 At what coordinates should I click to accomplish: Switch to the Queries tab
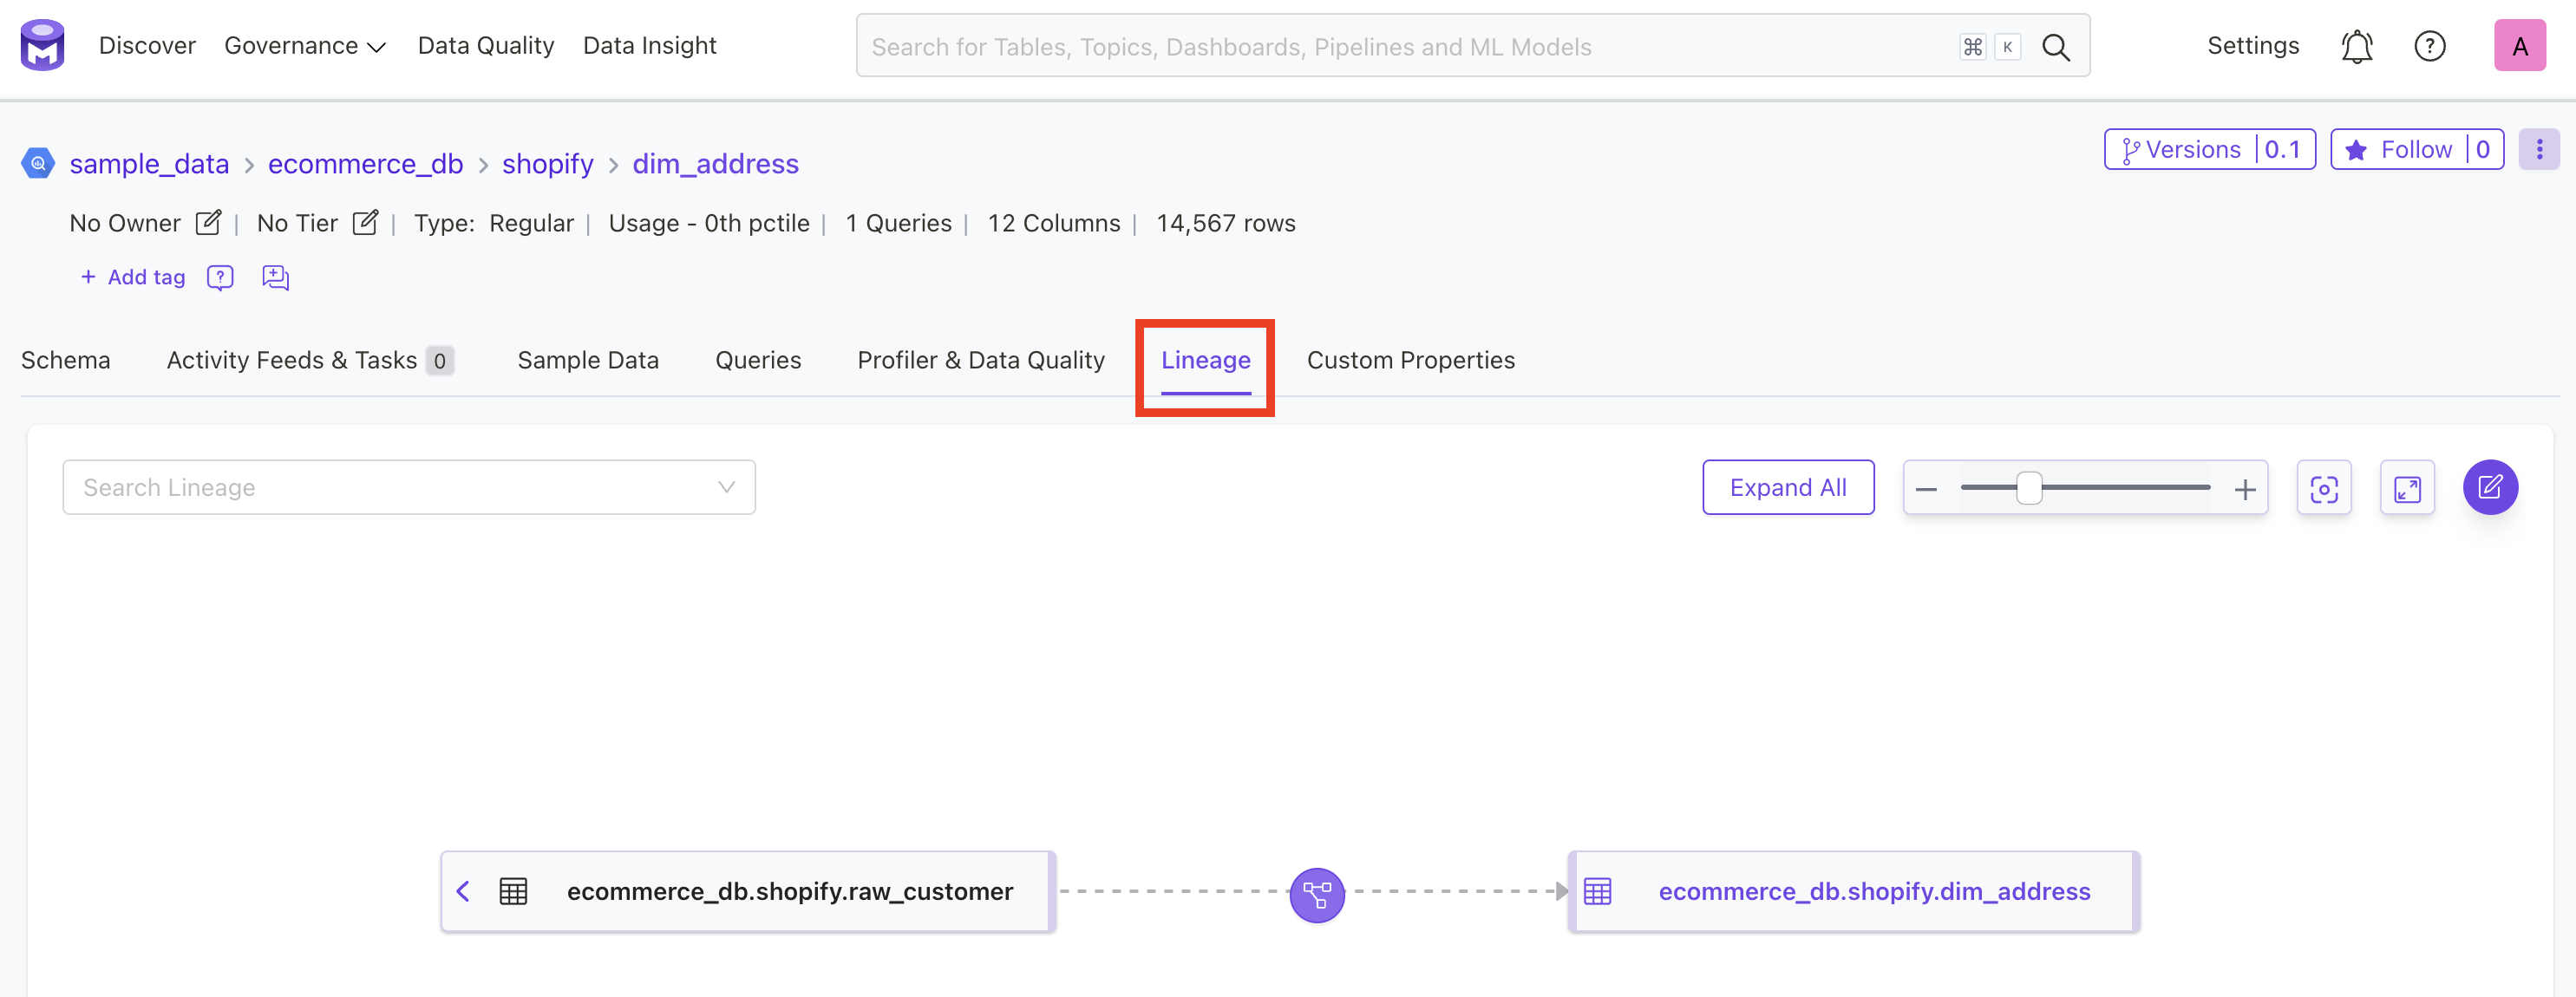pos(758,360)
